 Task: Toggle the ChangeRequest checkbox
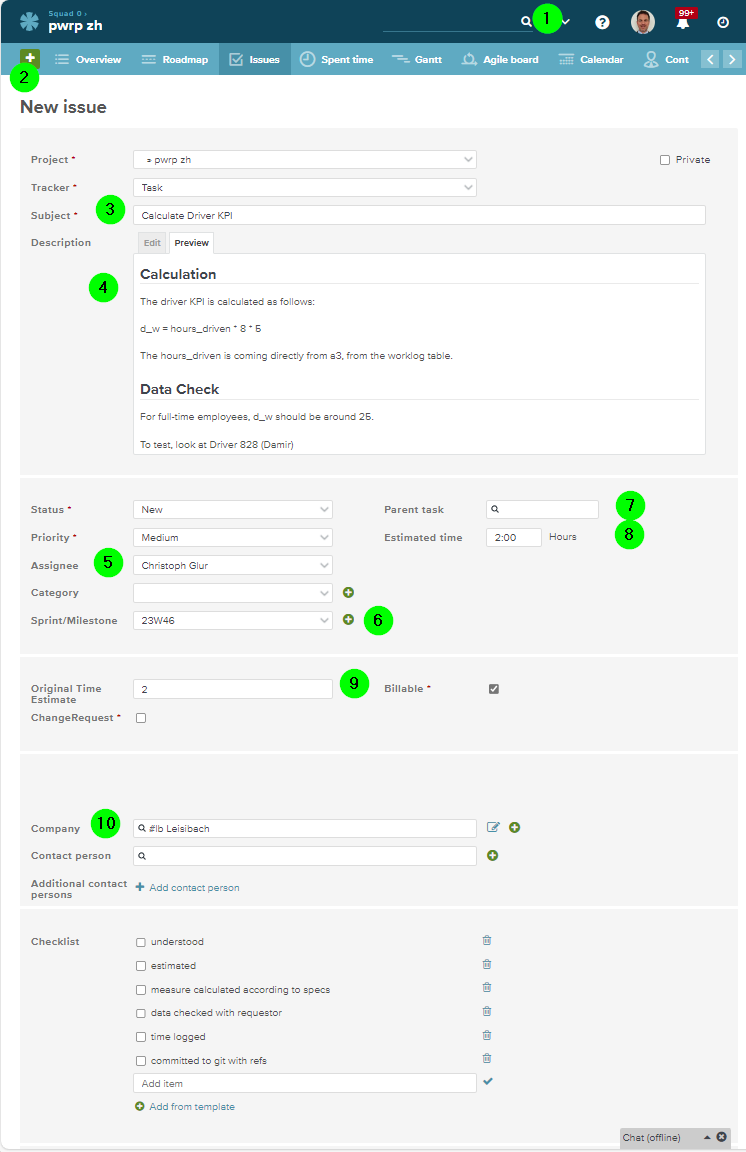pyautogui.click(x=141, y=718)
